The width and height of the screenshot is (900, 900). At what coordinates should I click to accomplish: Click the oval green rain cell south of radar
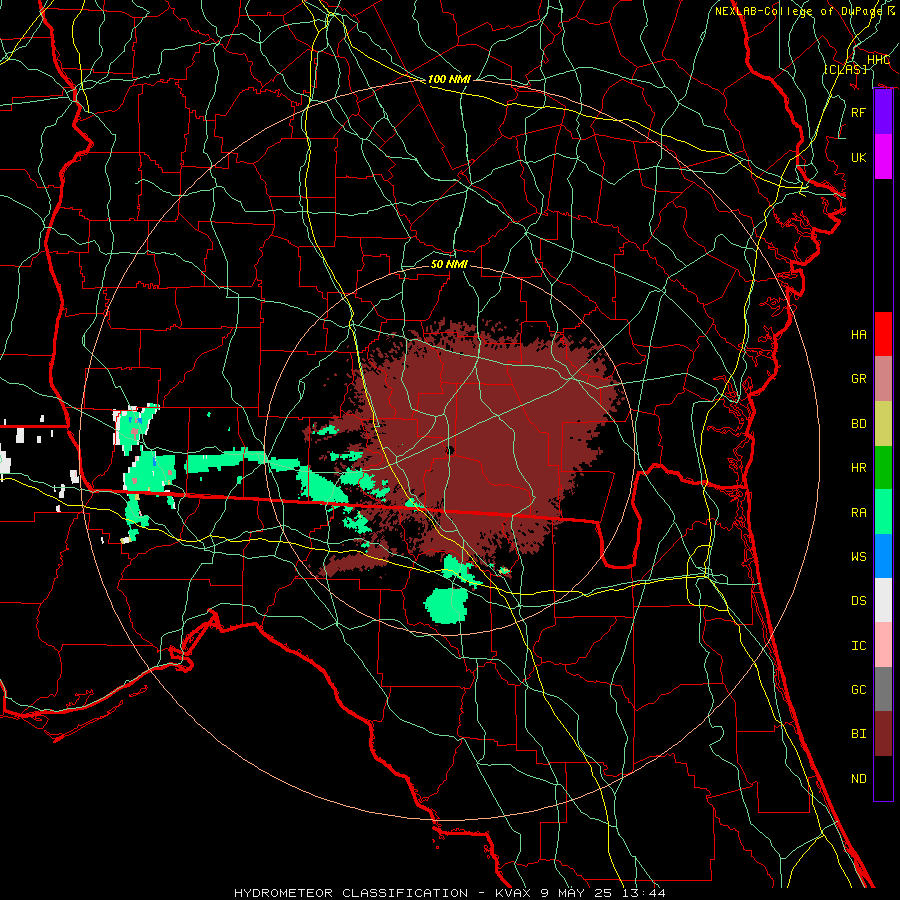point(446,606)
